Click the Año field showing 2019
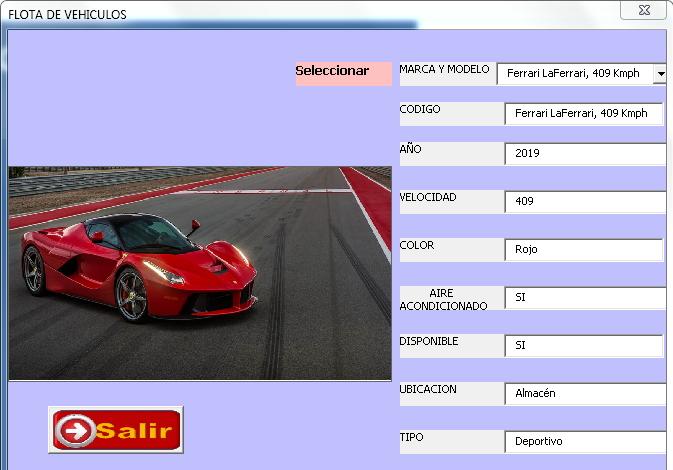This screenshot has width=673, height=470. [x=585, y=154]
